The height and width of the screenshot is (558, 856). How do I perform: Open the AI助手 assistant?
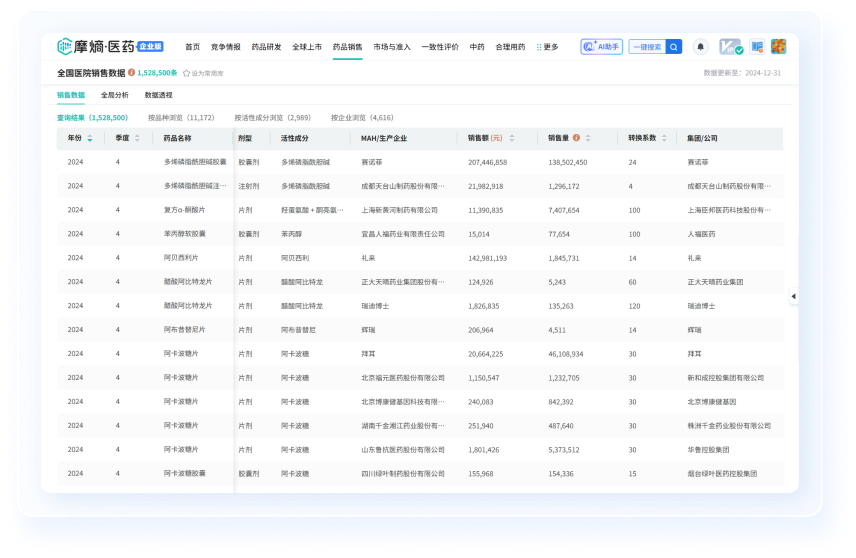pos(601,47)
